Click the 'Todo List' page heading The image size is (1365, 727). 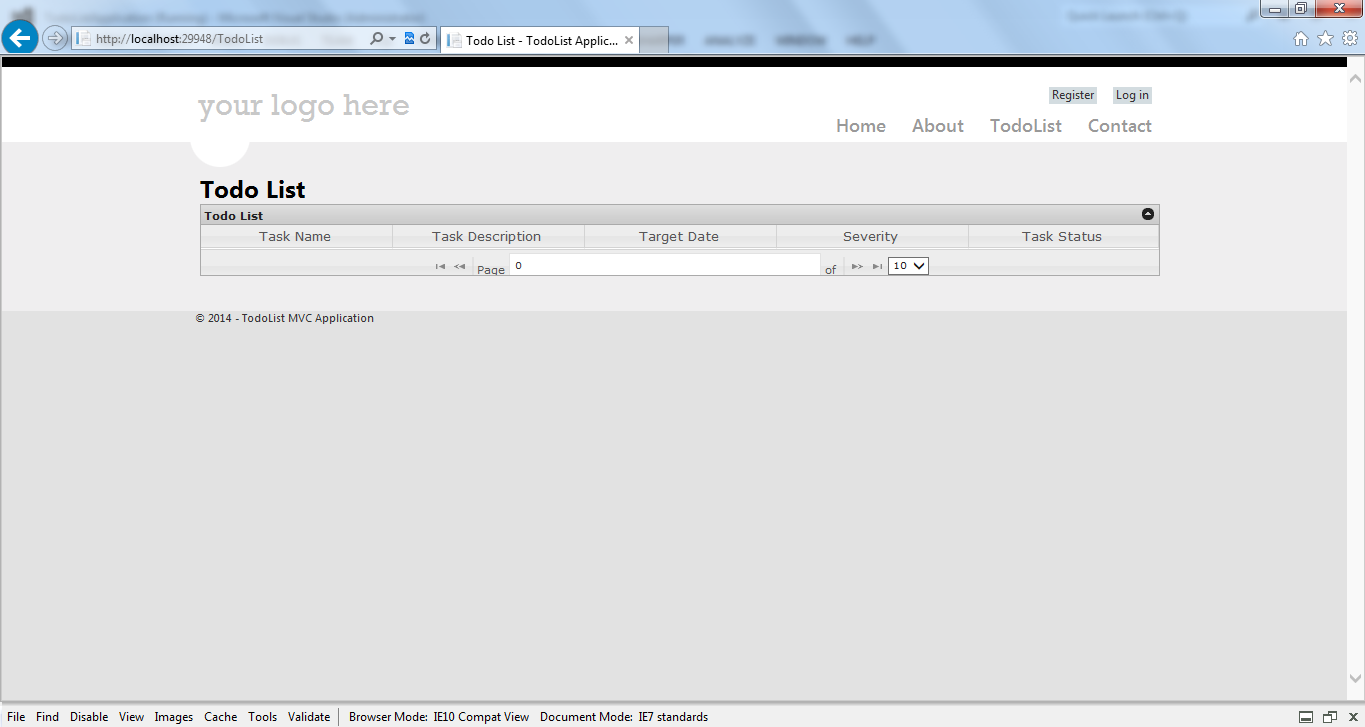[x=253, y=190]
